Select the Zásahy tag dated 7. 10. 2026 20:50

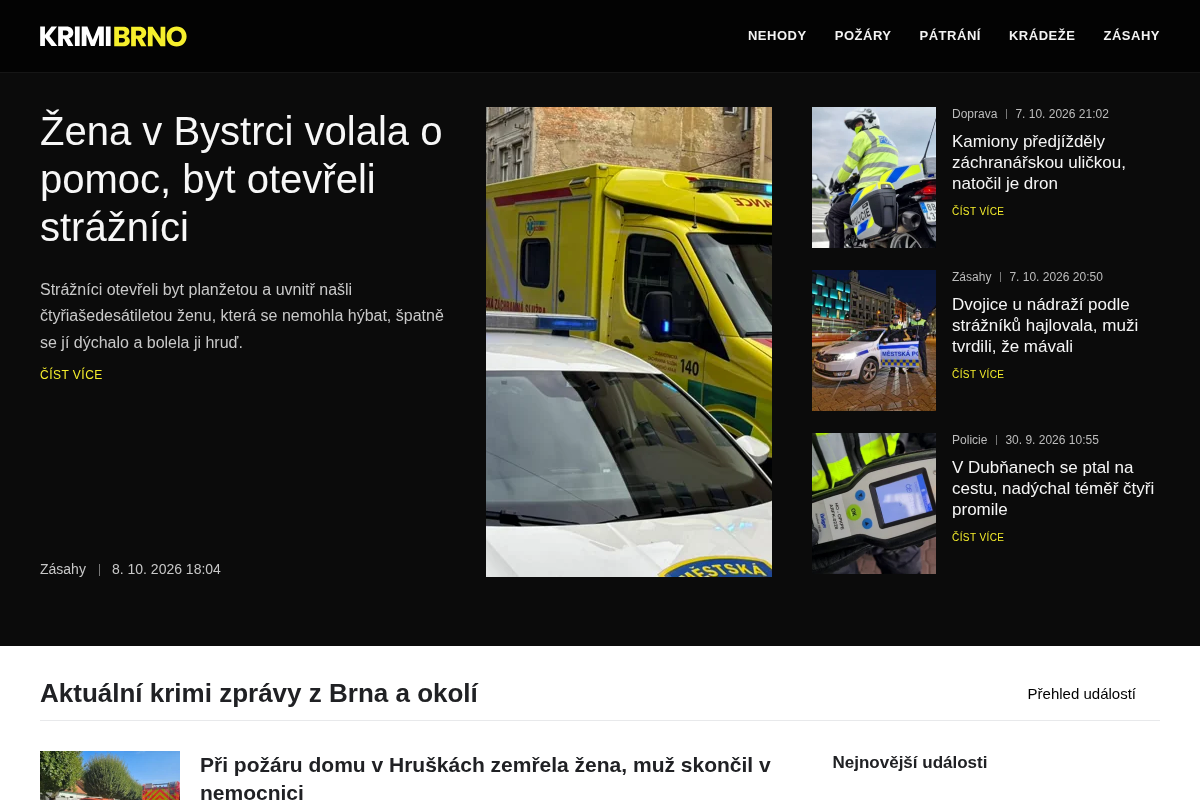pyautogui.click(x=971, y=277)
